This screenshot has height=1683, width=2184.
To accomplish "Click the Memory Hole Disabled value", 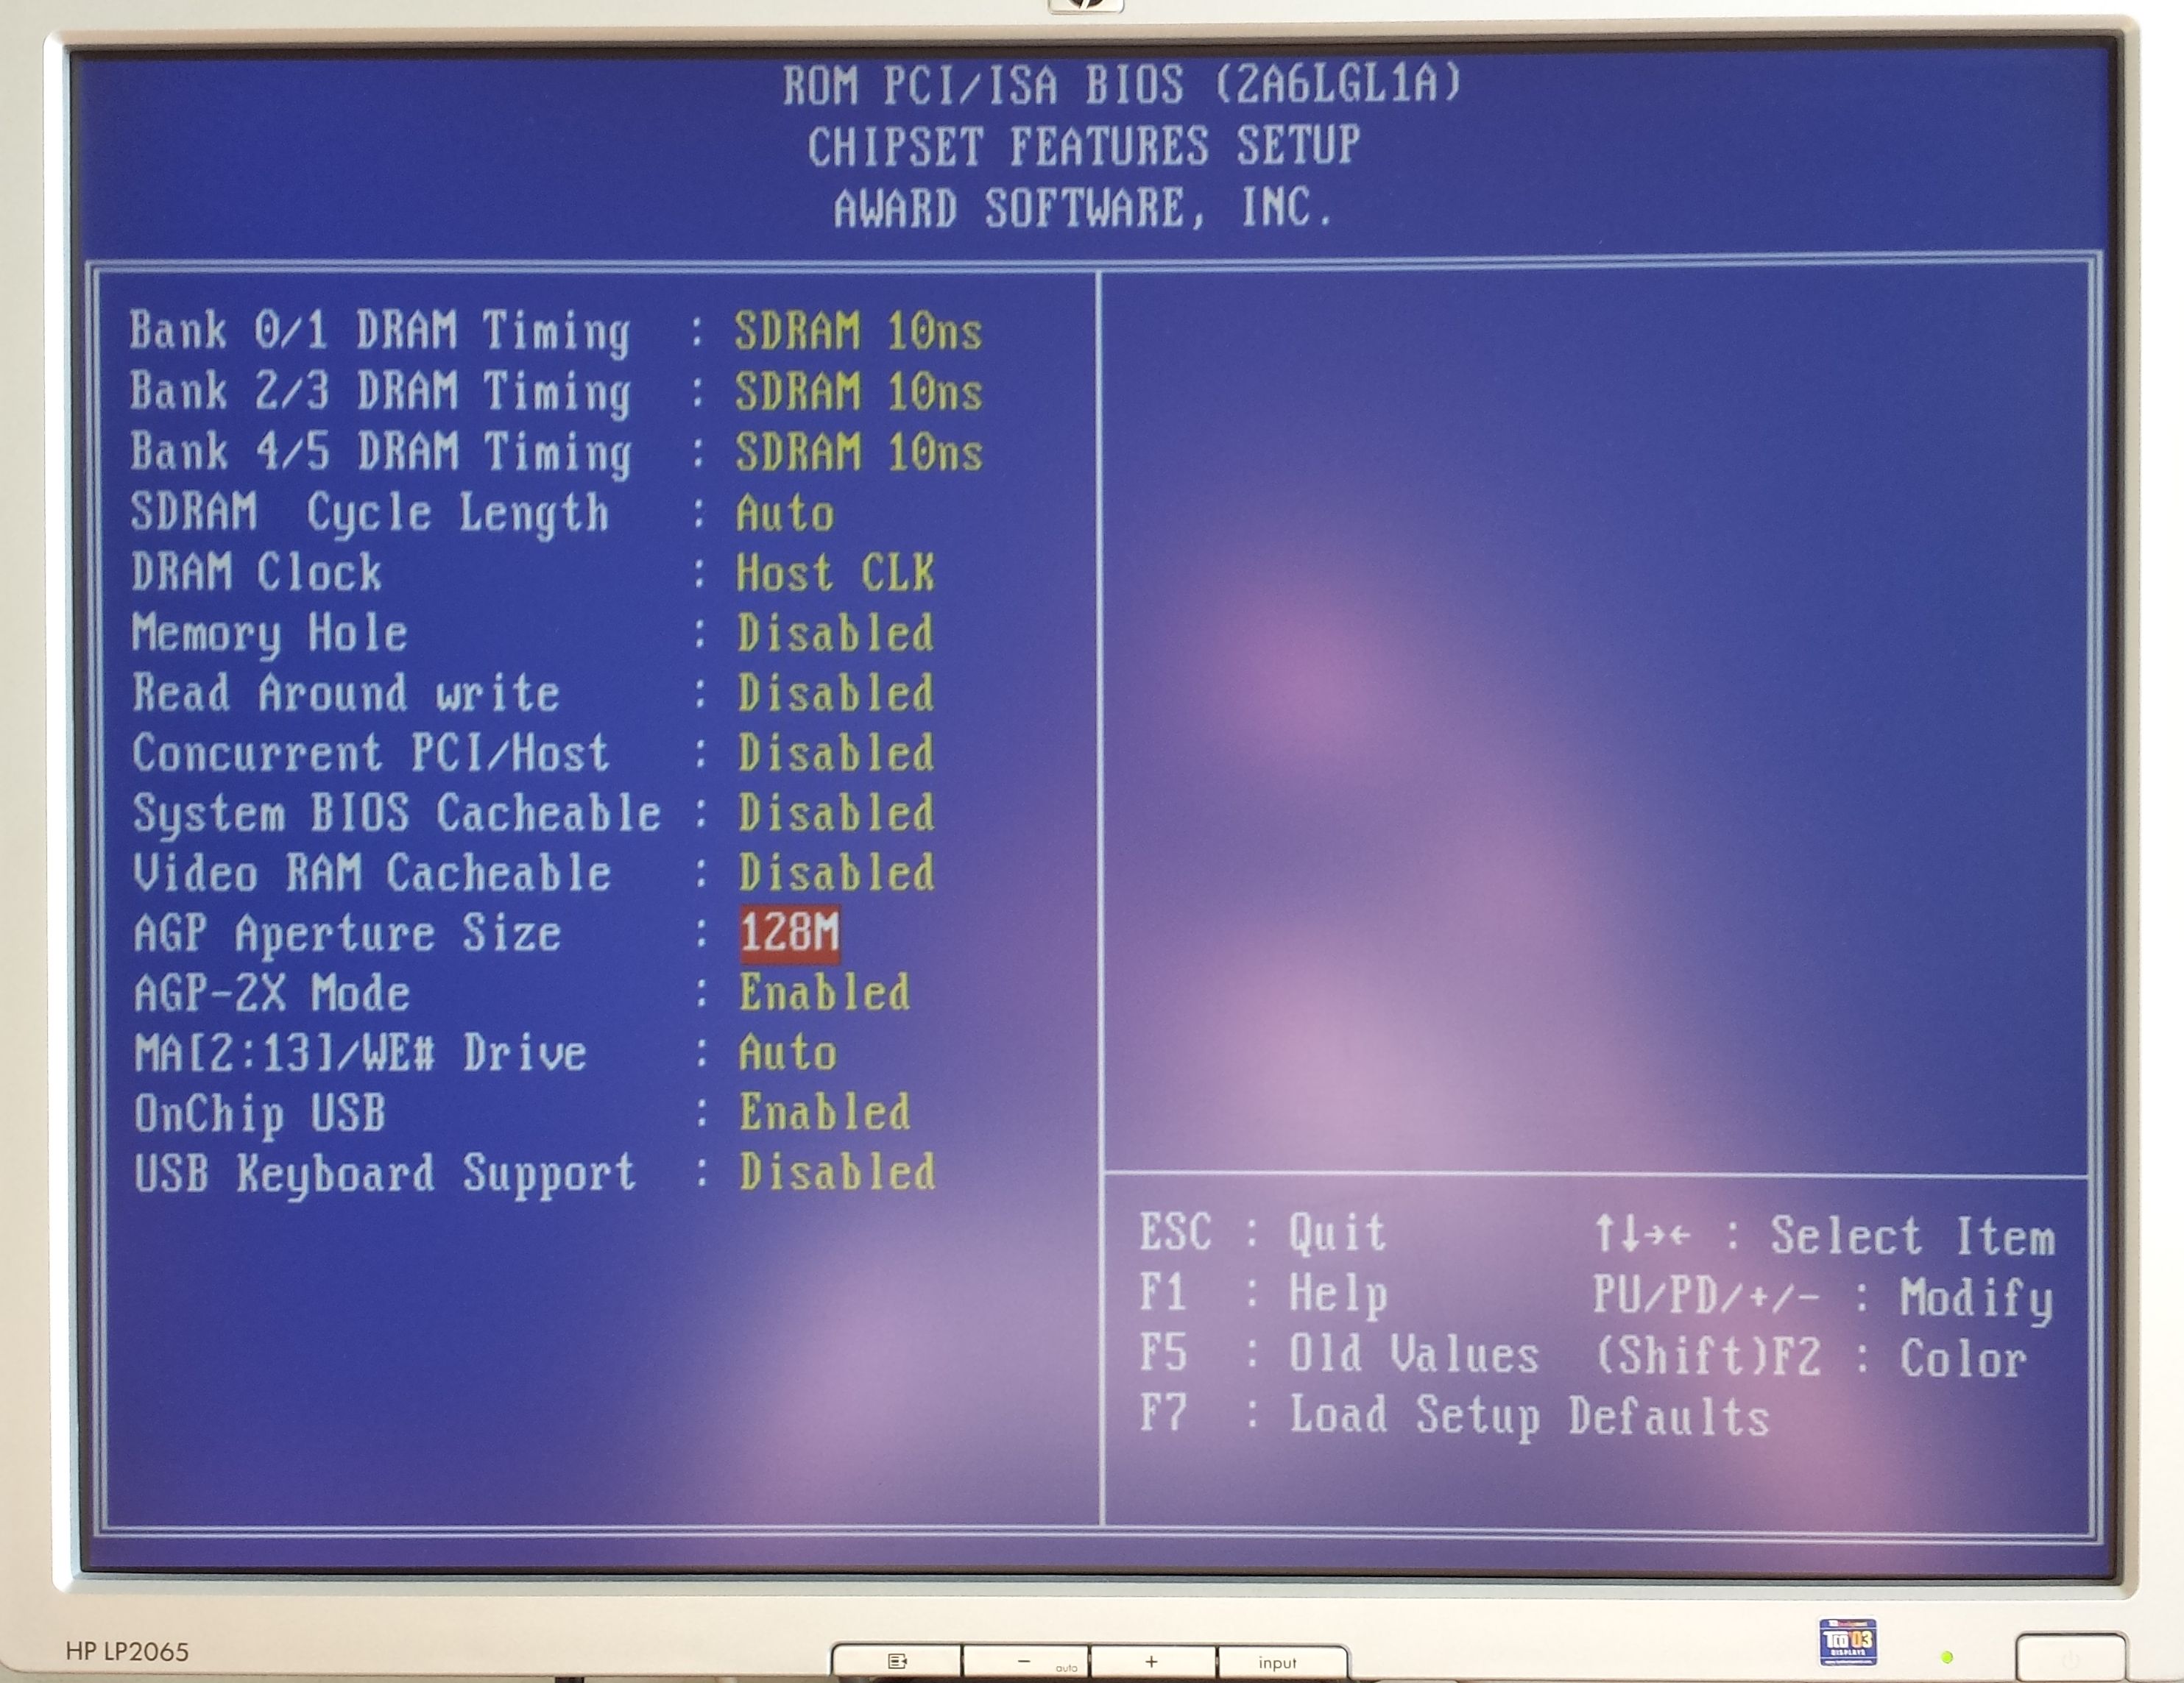I will click(x=835, y=633).
